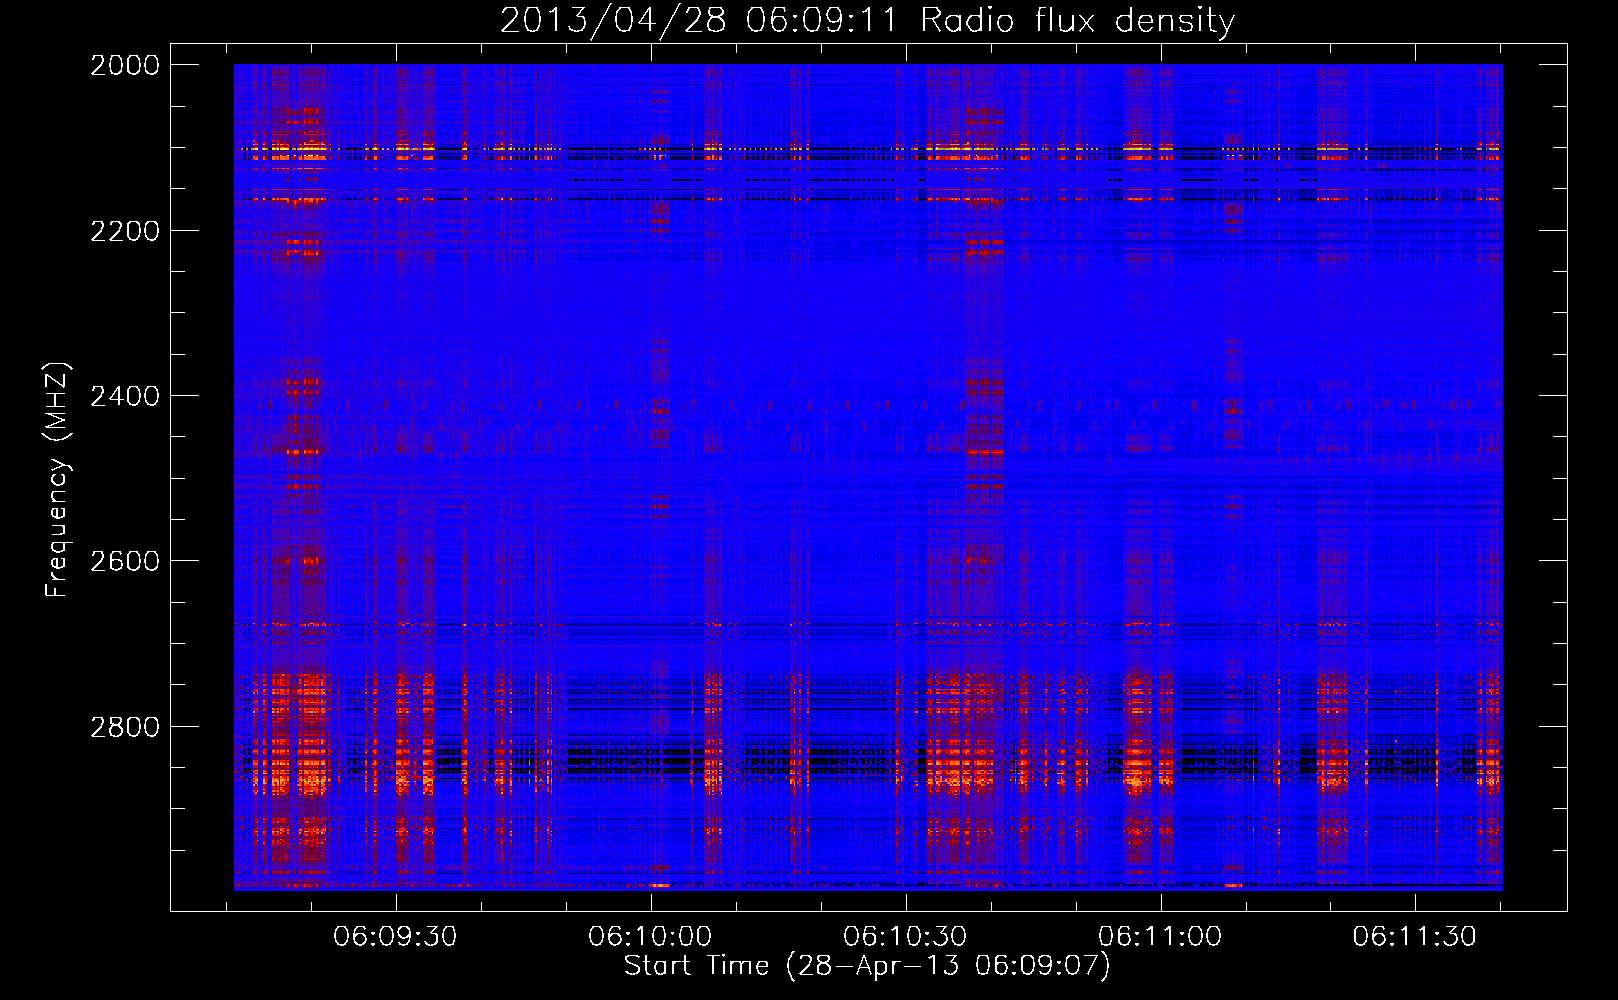Click the 2600 frequency tick label
Screen dimensions: 1618x1000
coord(125,561)
